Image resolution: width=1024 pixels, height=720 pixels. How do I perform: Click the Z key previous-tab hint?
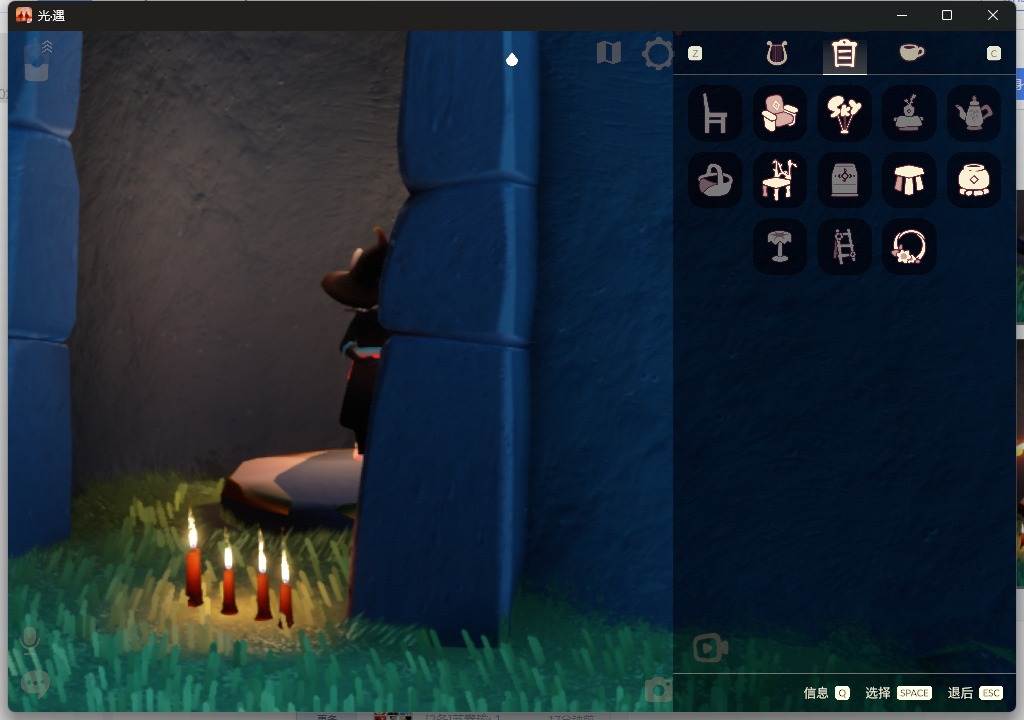695,54
